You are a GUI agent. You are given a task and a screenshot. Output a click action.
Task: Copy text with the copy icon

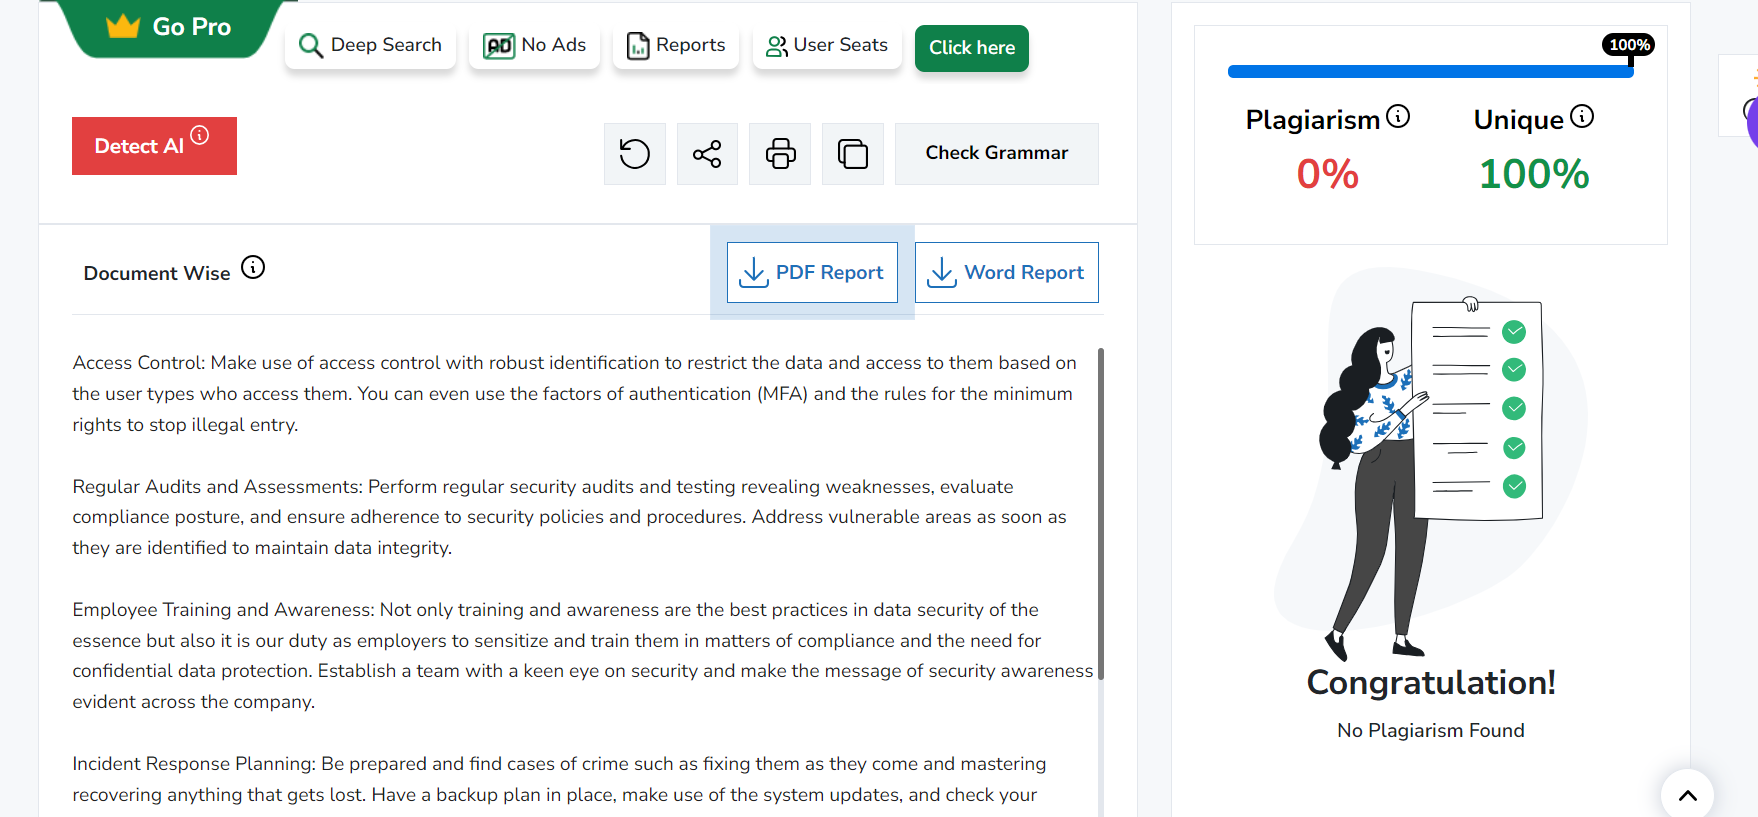coord(852,154)
